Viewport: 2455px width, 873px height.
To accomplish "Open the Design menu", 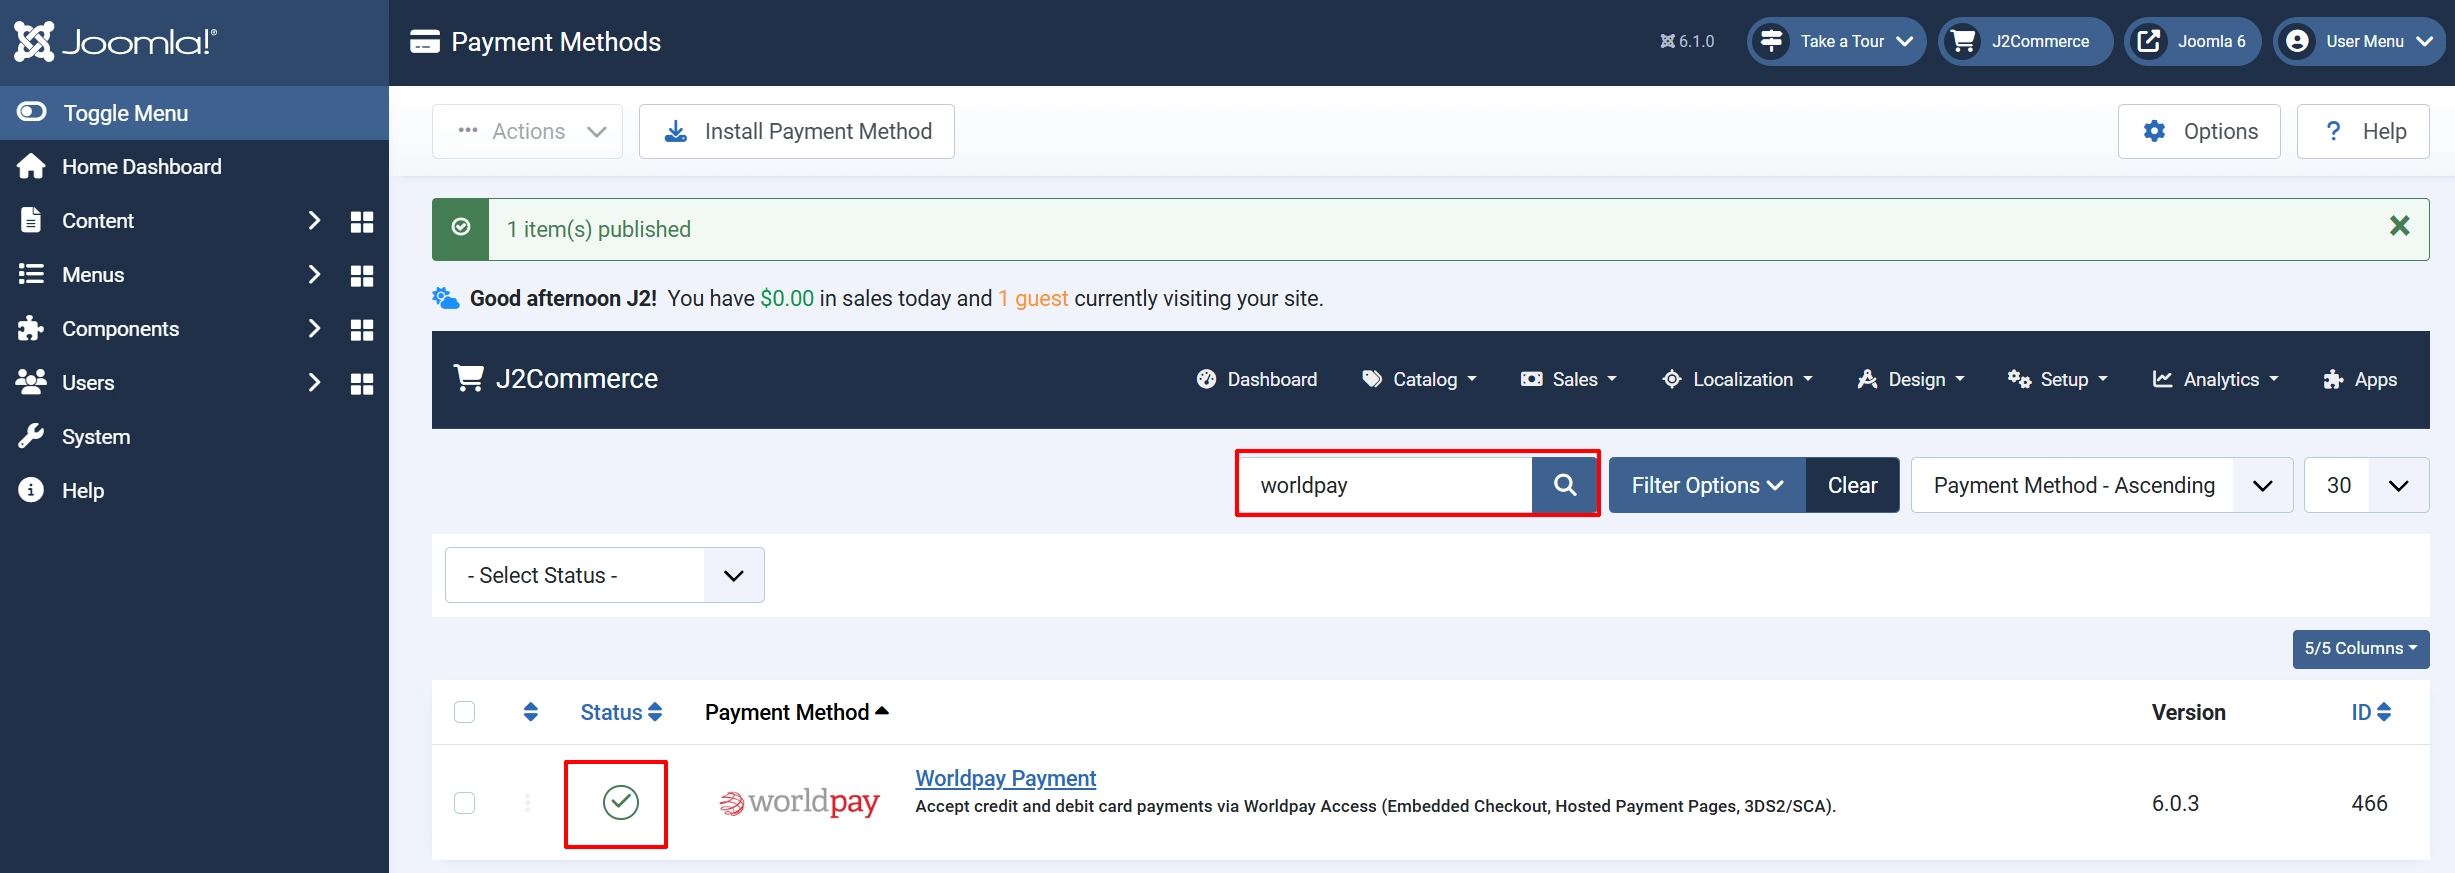I will tap(1911, 379).
